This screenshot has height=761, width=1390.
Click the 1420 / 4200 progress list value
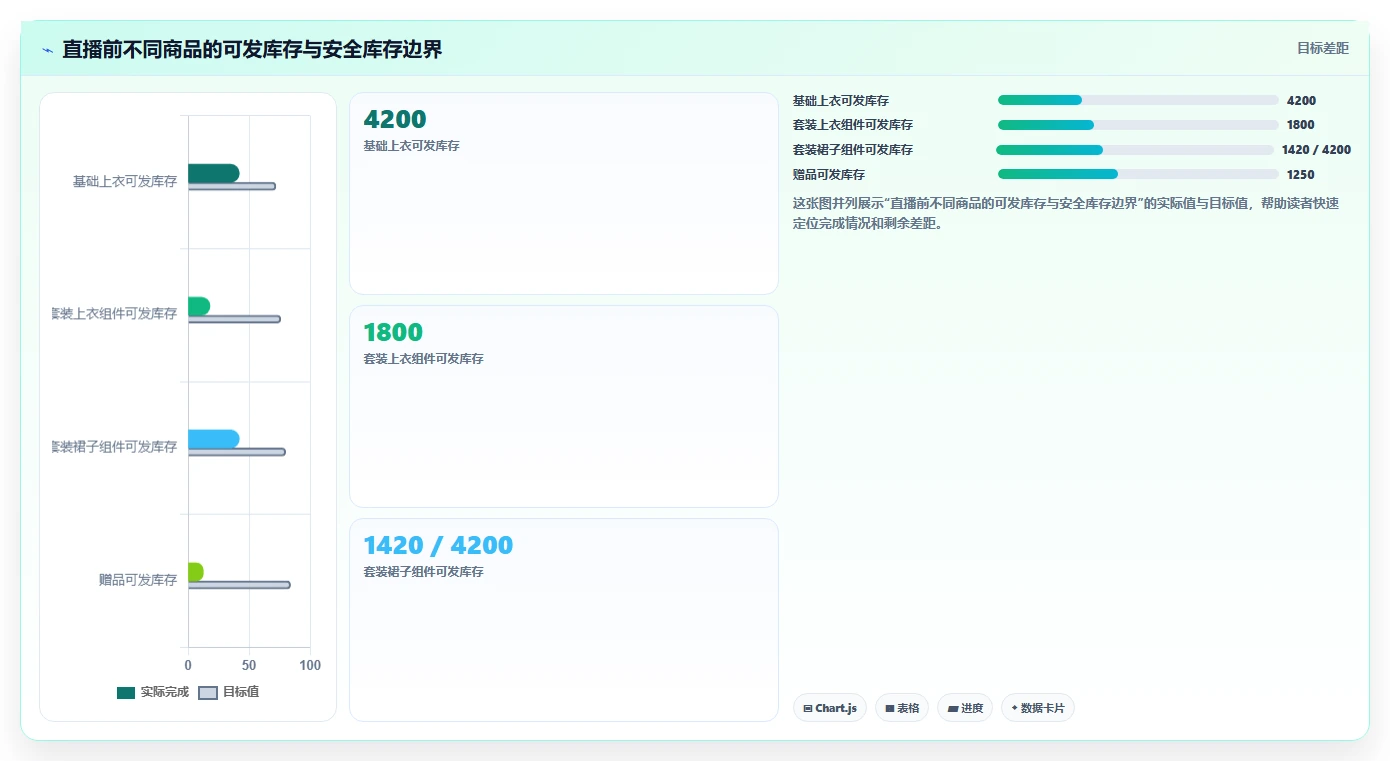coord(1316,150)
